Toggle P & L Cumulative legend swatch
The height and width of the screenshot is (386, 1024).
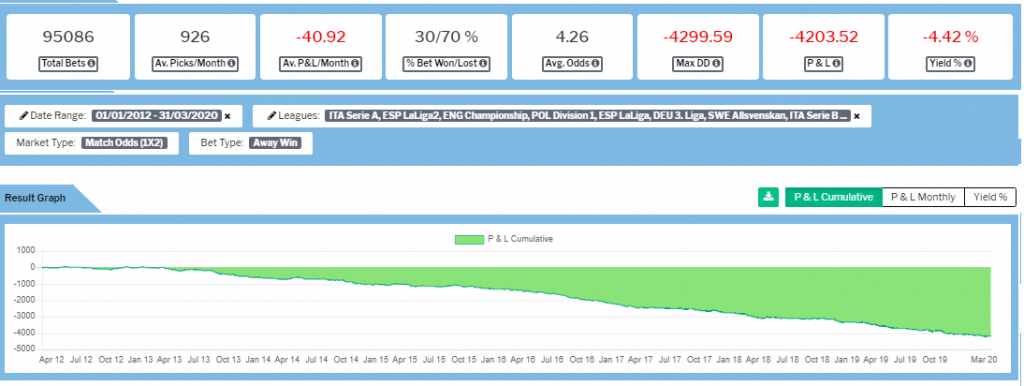pyautogui.click(x=469, y=240)
